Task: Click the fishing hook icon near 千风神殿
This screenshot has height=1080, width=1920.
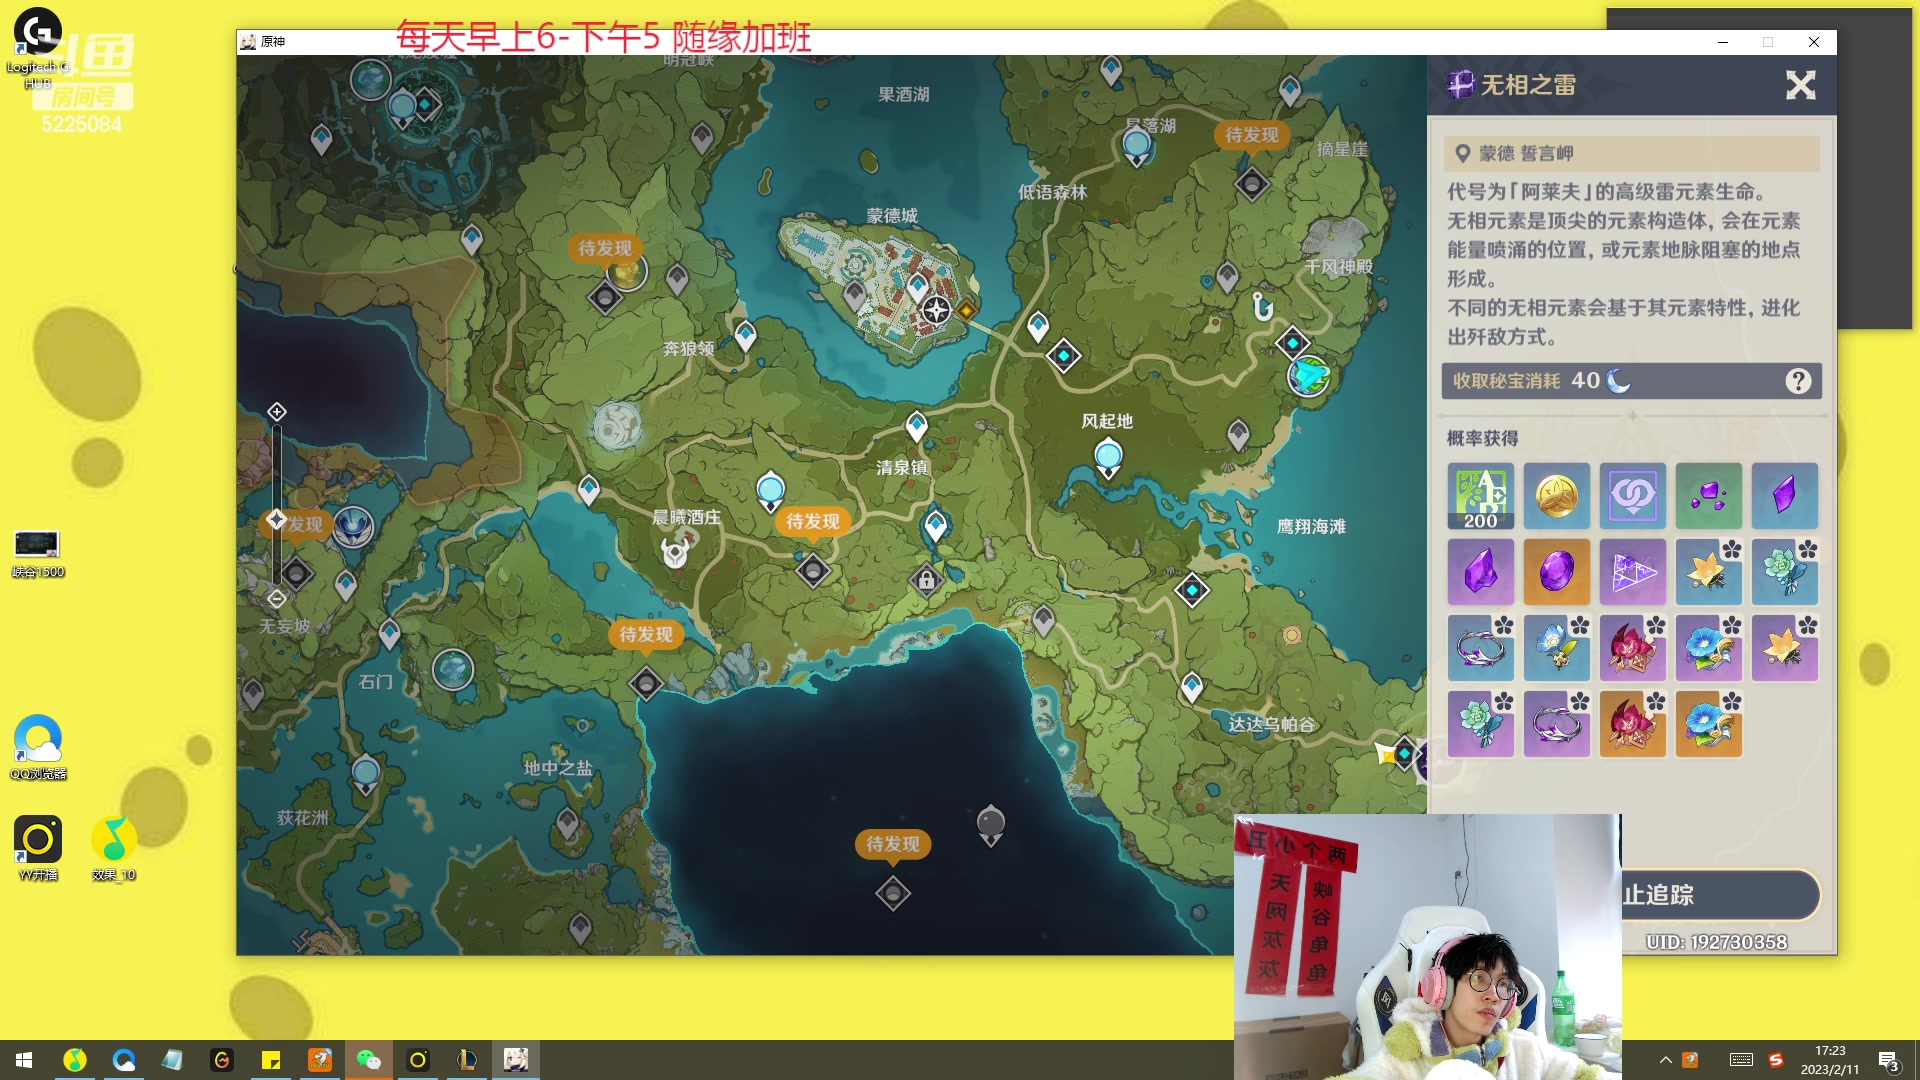Action: 1263,306
